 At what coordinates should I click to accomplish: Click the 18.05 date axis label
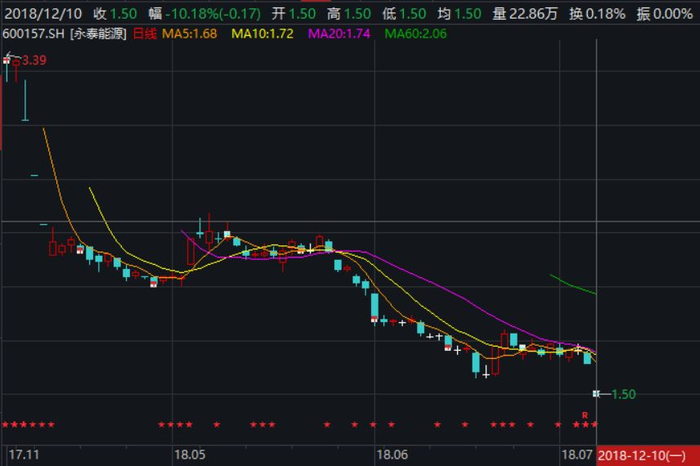pos(190,455)
